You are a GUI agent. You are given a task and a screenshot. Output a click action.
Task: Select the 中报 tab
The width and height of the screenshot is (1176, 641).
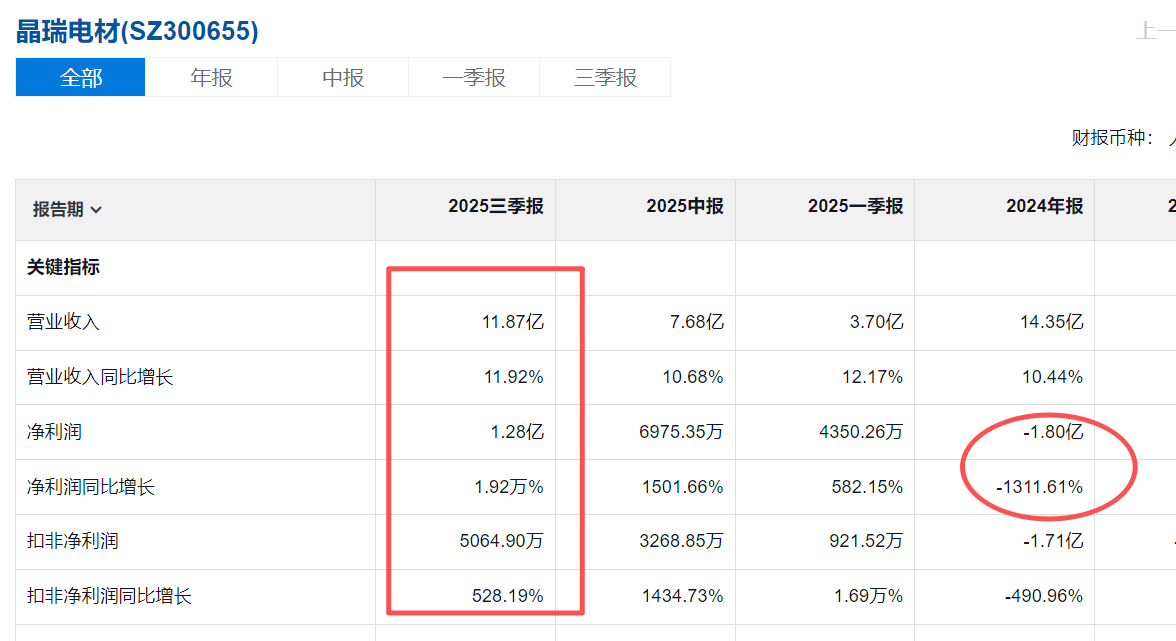point(342,77)
